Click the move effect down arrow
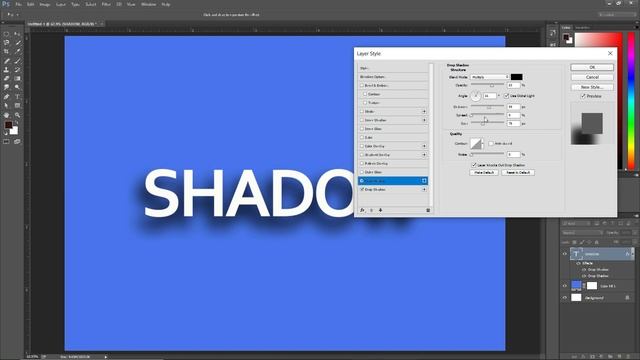 pyautogui.click(x=380, y=210)
